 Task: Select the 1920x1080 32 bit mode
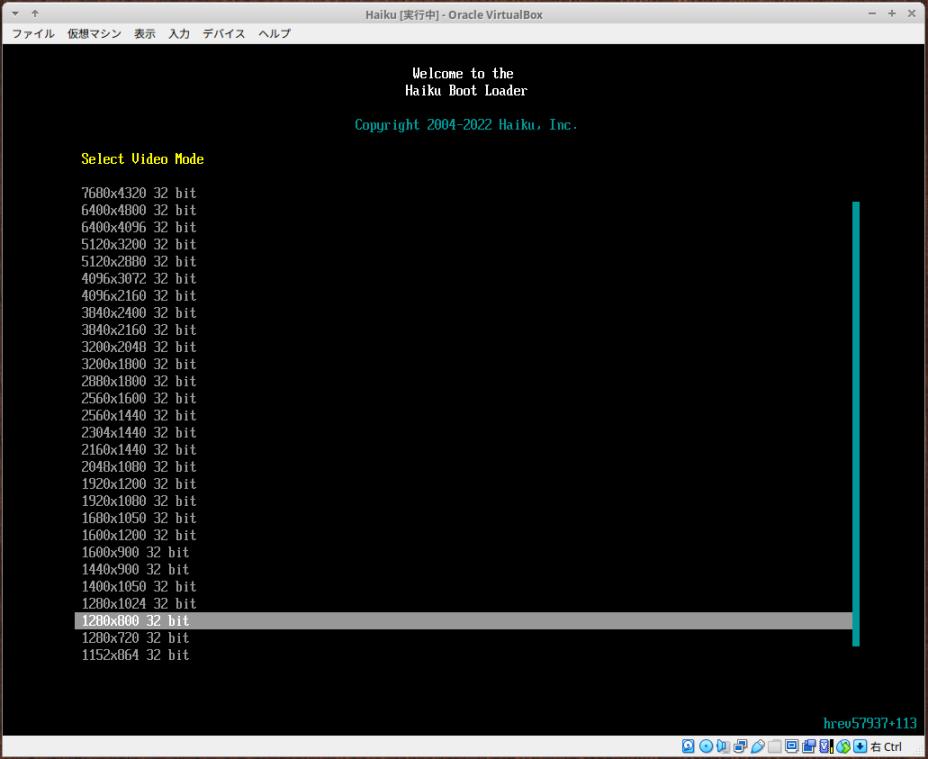pos(138,501)
